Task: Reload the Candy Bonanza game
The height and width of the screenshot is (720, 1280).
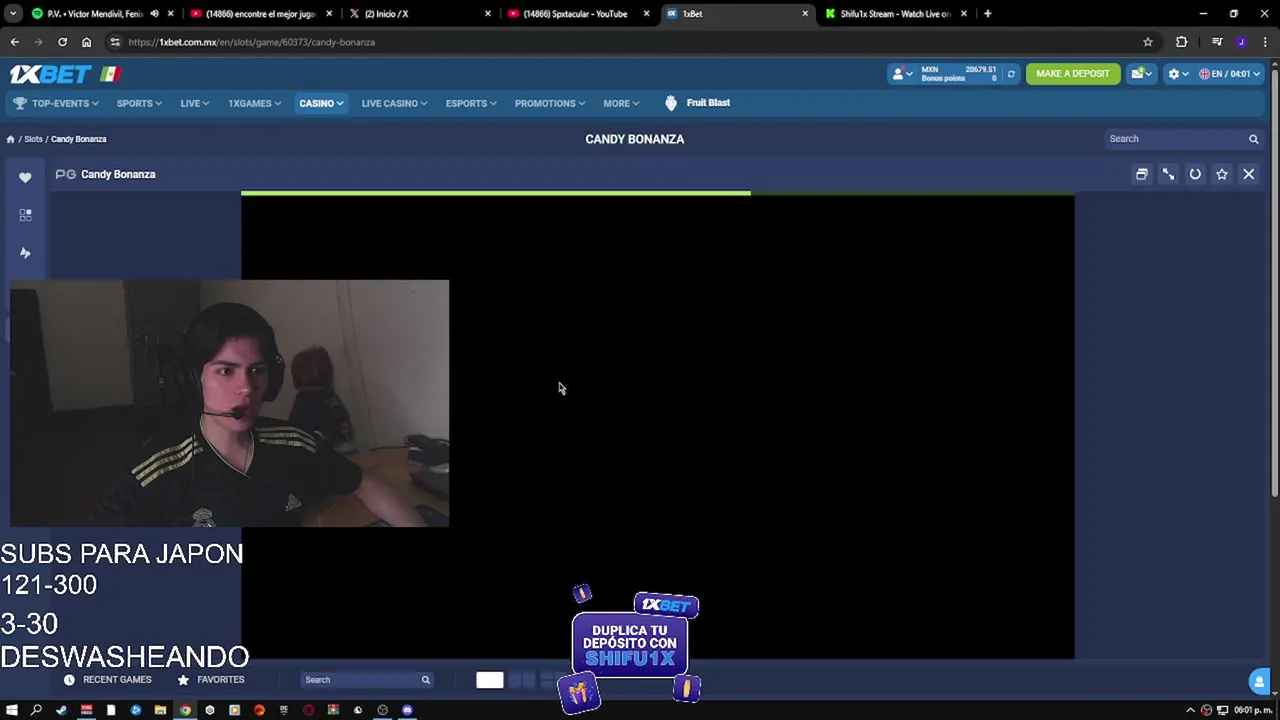Action: 1195,174
